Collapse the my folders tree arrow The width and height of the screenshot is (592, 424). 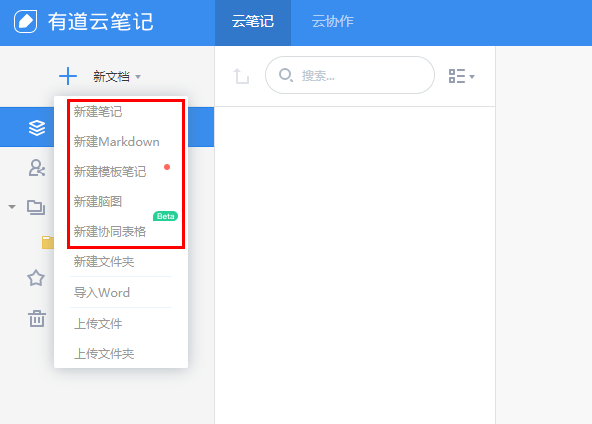(x=12, y=207)
